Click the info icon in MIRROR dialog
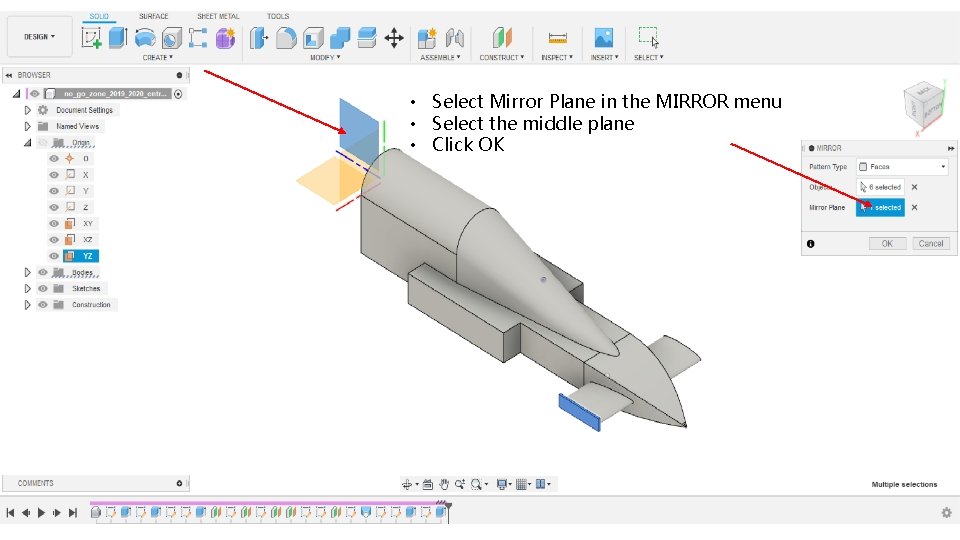 [x=811, y=244]
